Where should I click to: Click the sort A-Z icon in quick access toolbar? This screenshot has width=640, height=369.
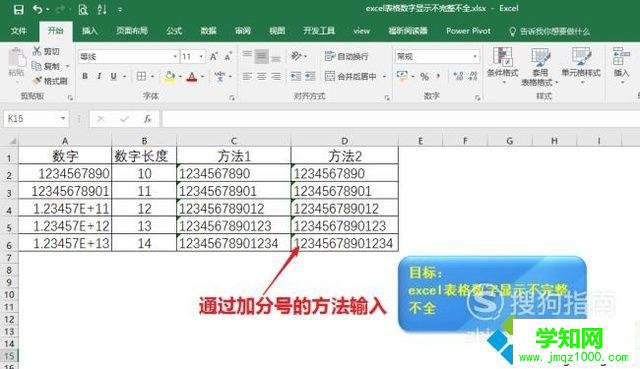click(102, 9)
